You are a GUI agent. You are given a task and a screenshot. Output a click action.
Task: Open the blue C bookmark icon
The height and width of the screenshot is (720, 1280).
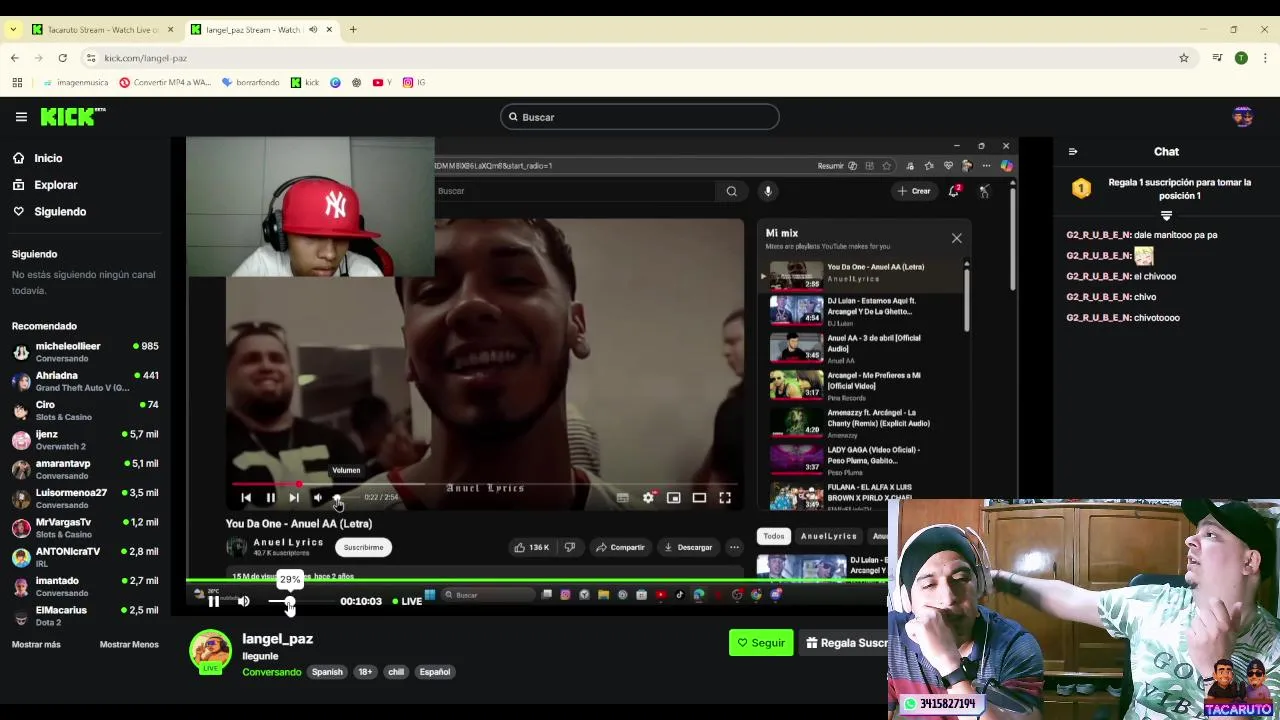point(335,82)
